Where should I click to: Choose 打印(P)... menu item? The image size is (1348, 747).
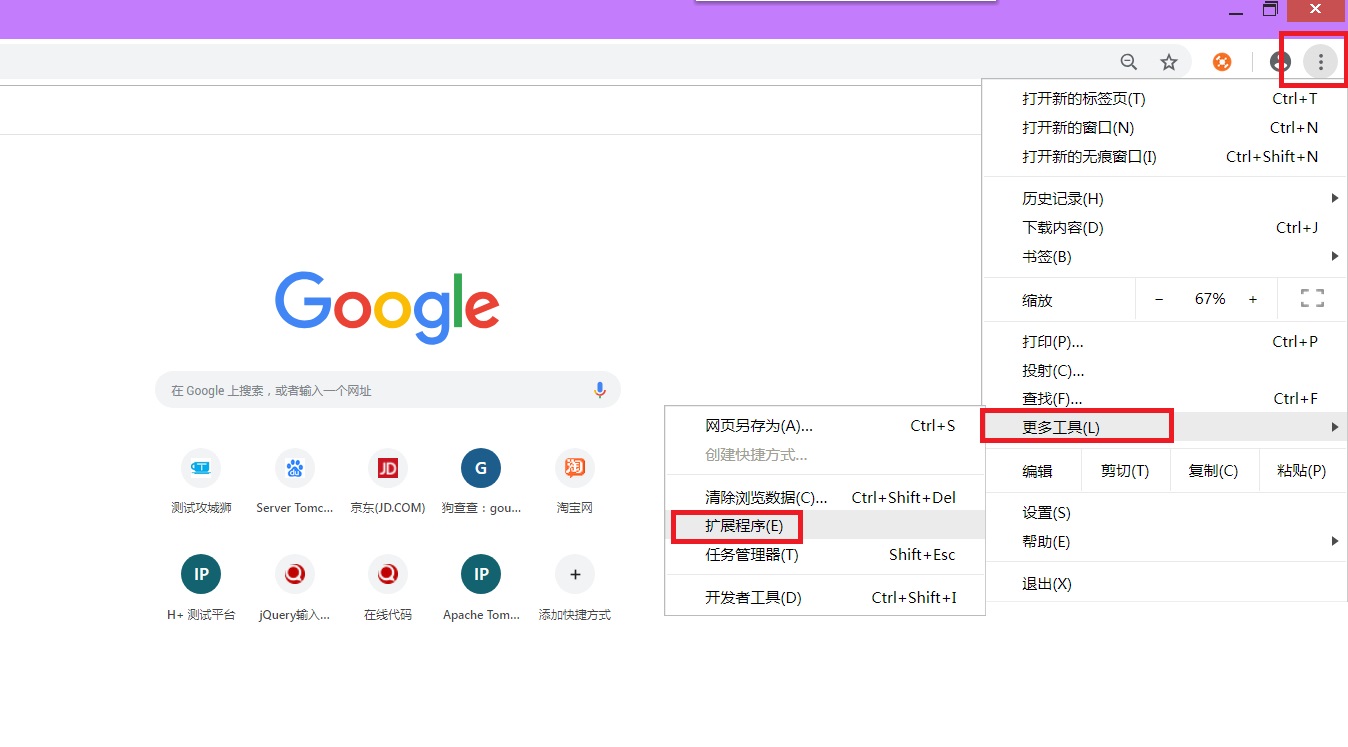(1165, 341)
